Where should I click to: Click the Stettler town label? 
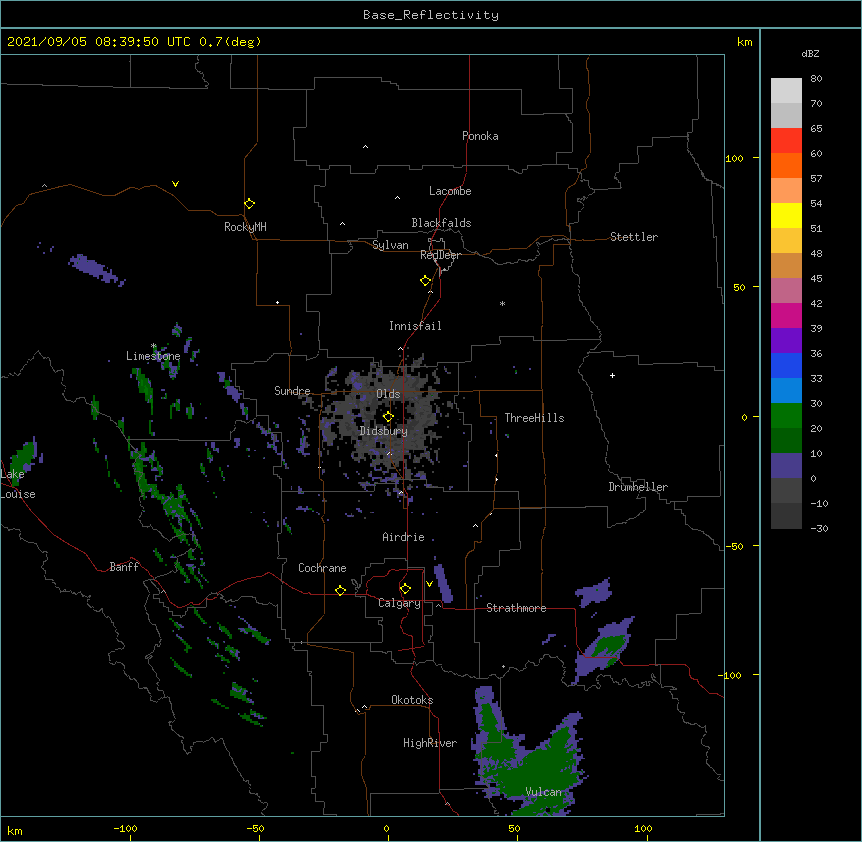click(x=634, y=237)
